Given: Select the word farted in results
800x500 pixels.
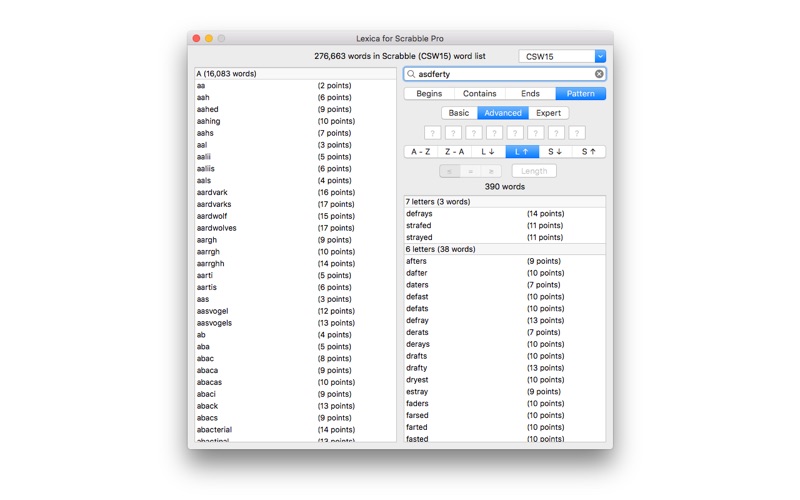Looking at the screenshot, I should coord(505,427).
